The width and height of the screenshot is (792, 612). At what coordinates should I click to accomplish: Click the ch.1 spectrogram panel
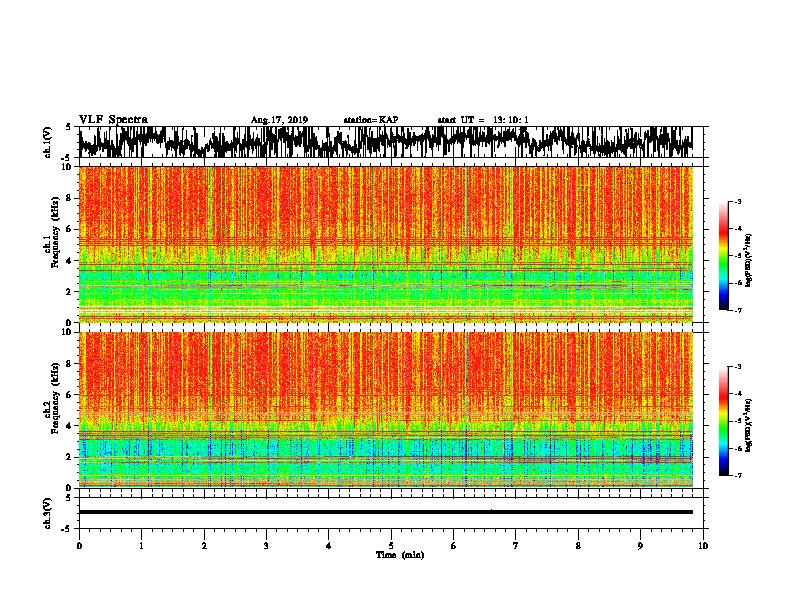pyautogui.click(x=386, y=244)
